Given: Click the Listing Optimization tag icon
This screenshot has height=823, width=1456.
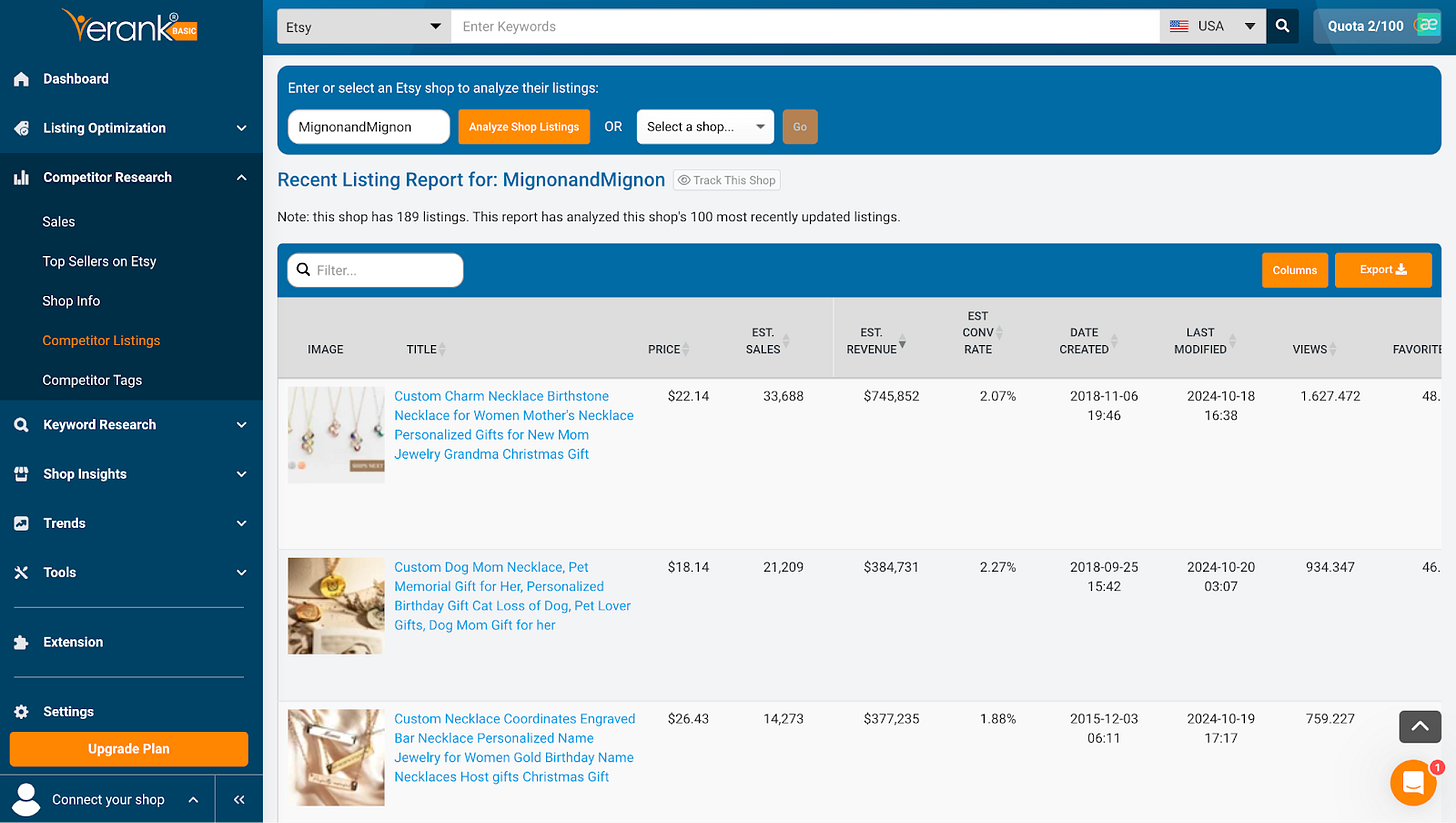Looking at the screenshot, I should [x=21, y=128].
